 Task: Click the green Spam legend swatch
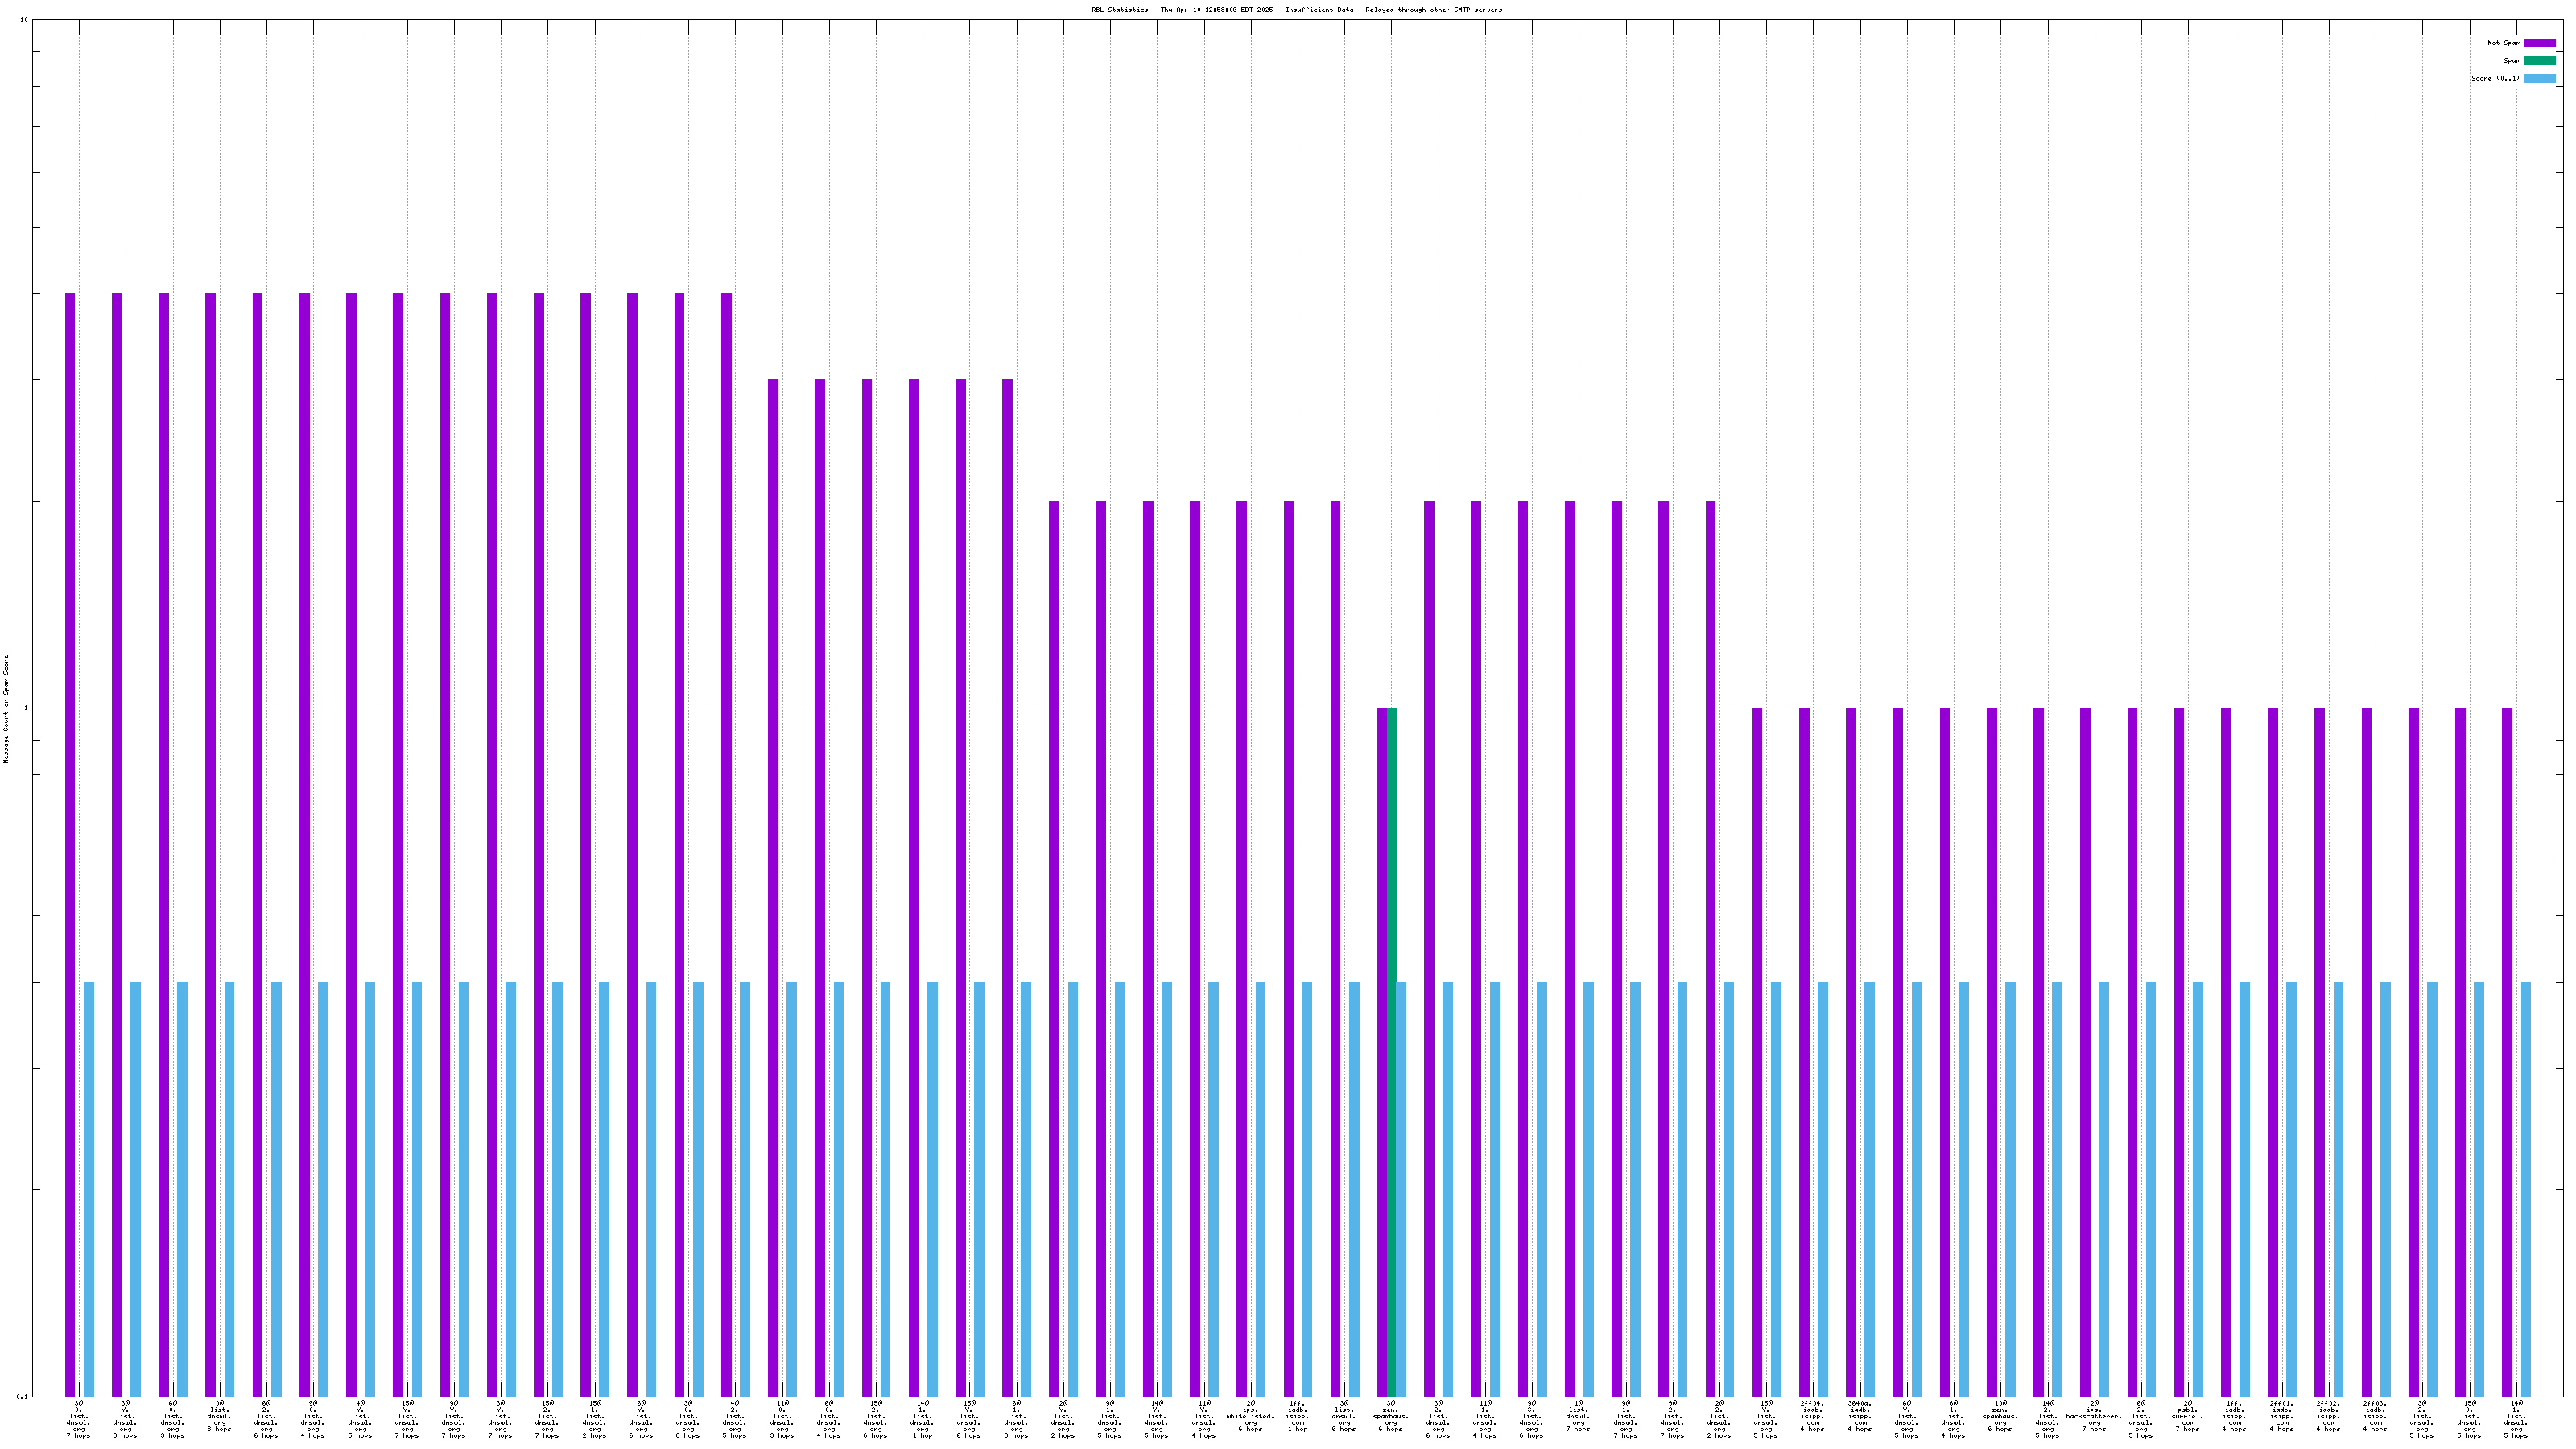click(2539, 61)
